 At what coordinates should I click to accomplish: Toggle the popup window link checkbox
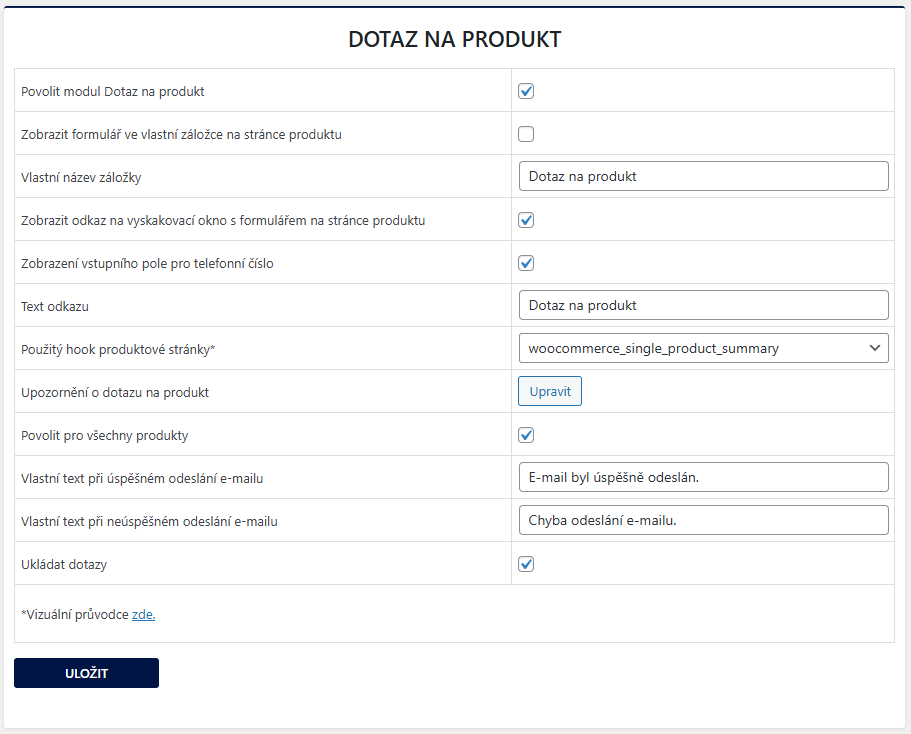click(x=526, y=220)
